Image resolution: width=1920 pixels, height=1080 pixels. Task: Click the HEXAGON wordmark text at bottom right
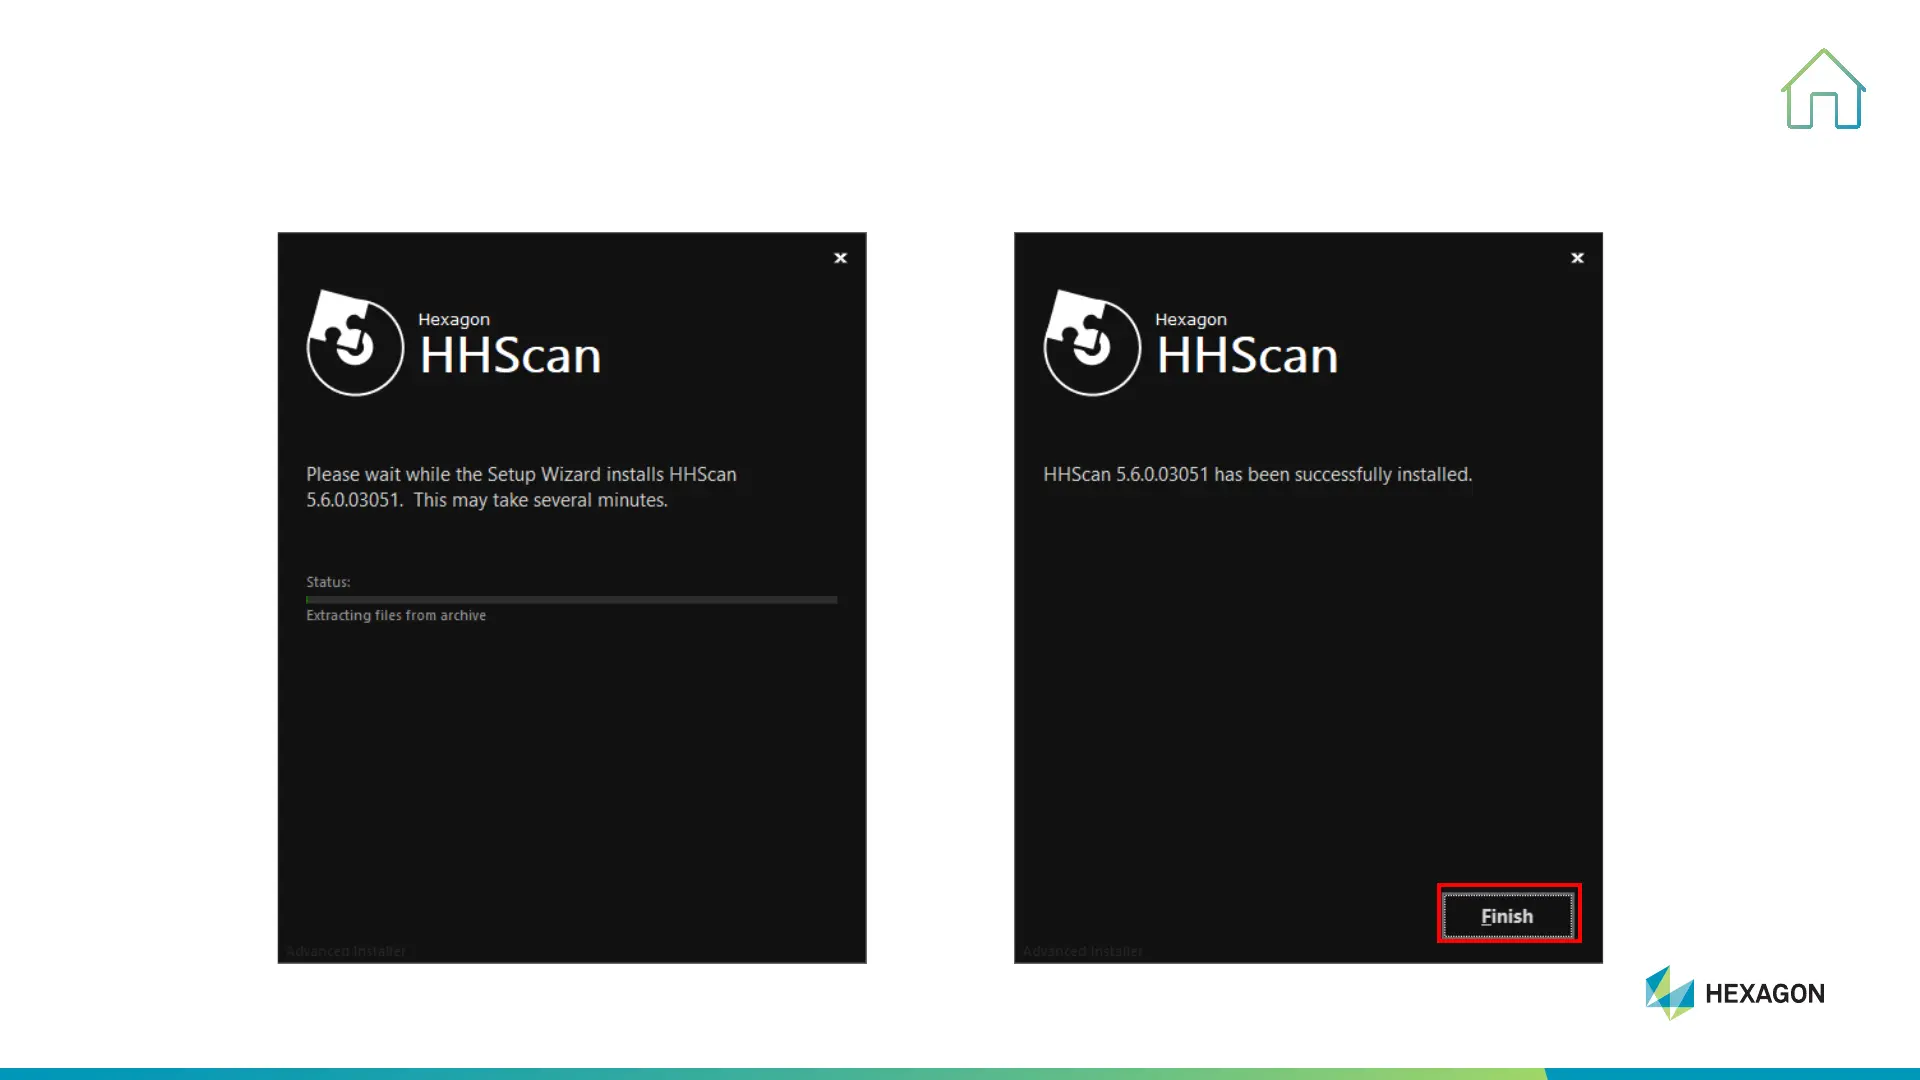click(x=1764, y=993)
